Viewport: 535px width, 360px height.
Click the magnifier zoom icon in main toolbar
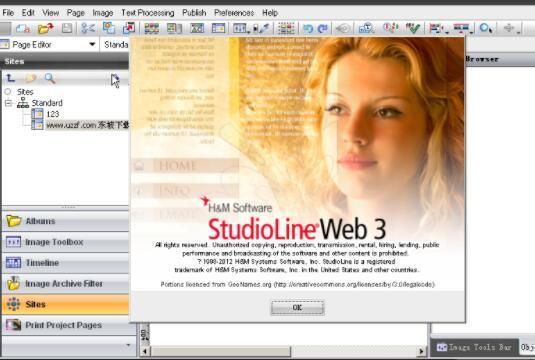485,28
